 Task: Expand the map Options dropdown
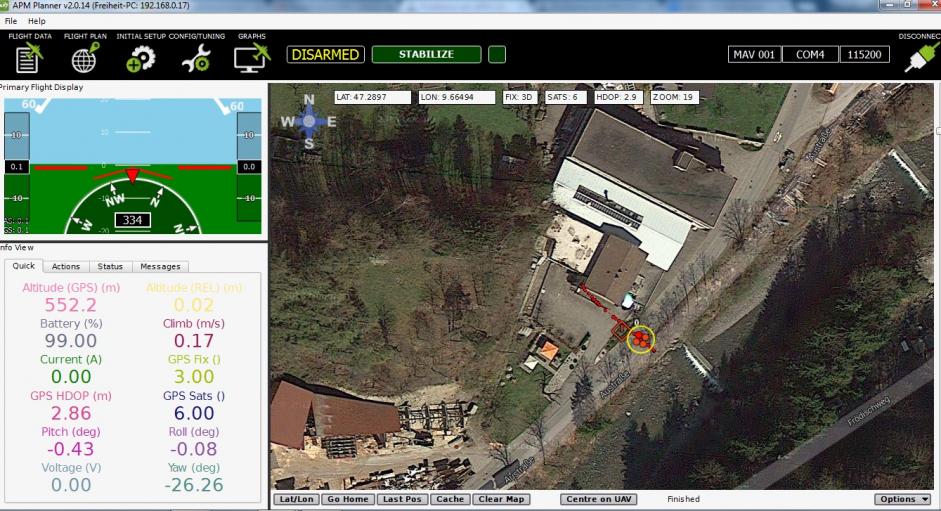click(902, 499)
